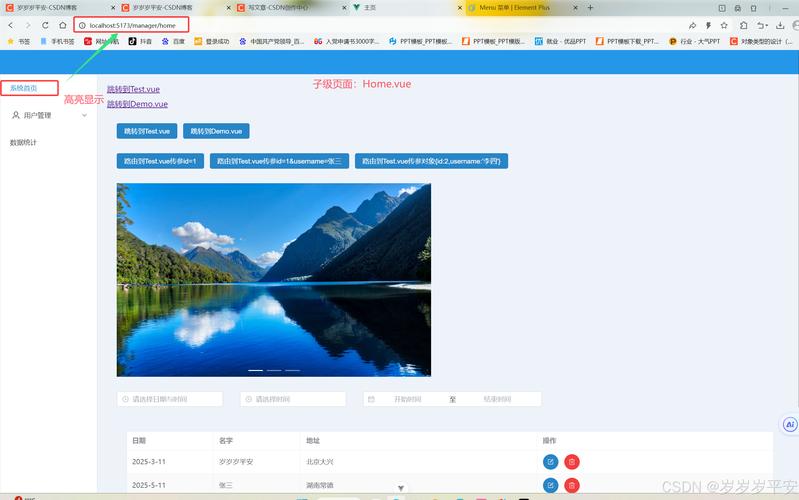
Task: Click the 开始时间 date range field
Action: [408, 399]
